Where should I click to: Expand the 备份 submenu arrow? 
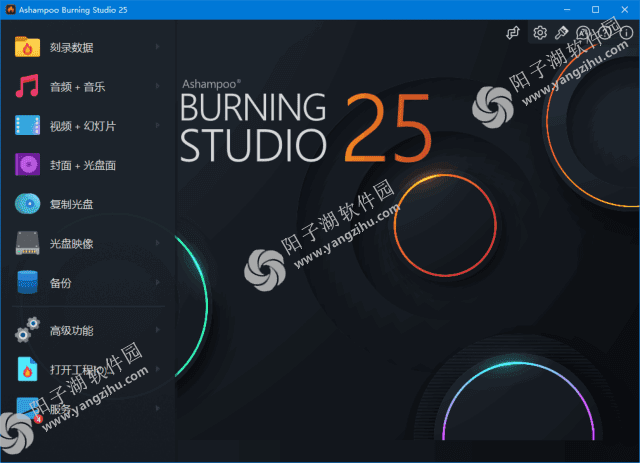click(158, 282)
